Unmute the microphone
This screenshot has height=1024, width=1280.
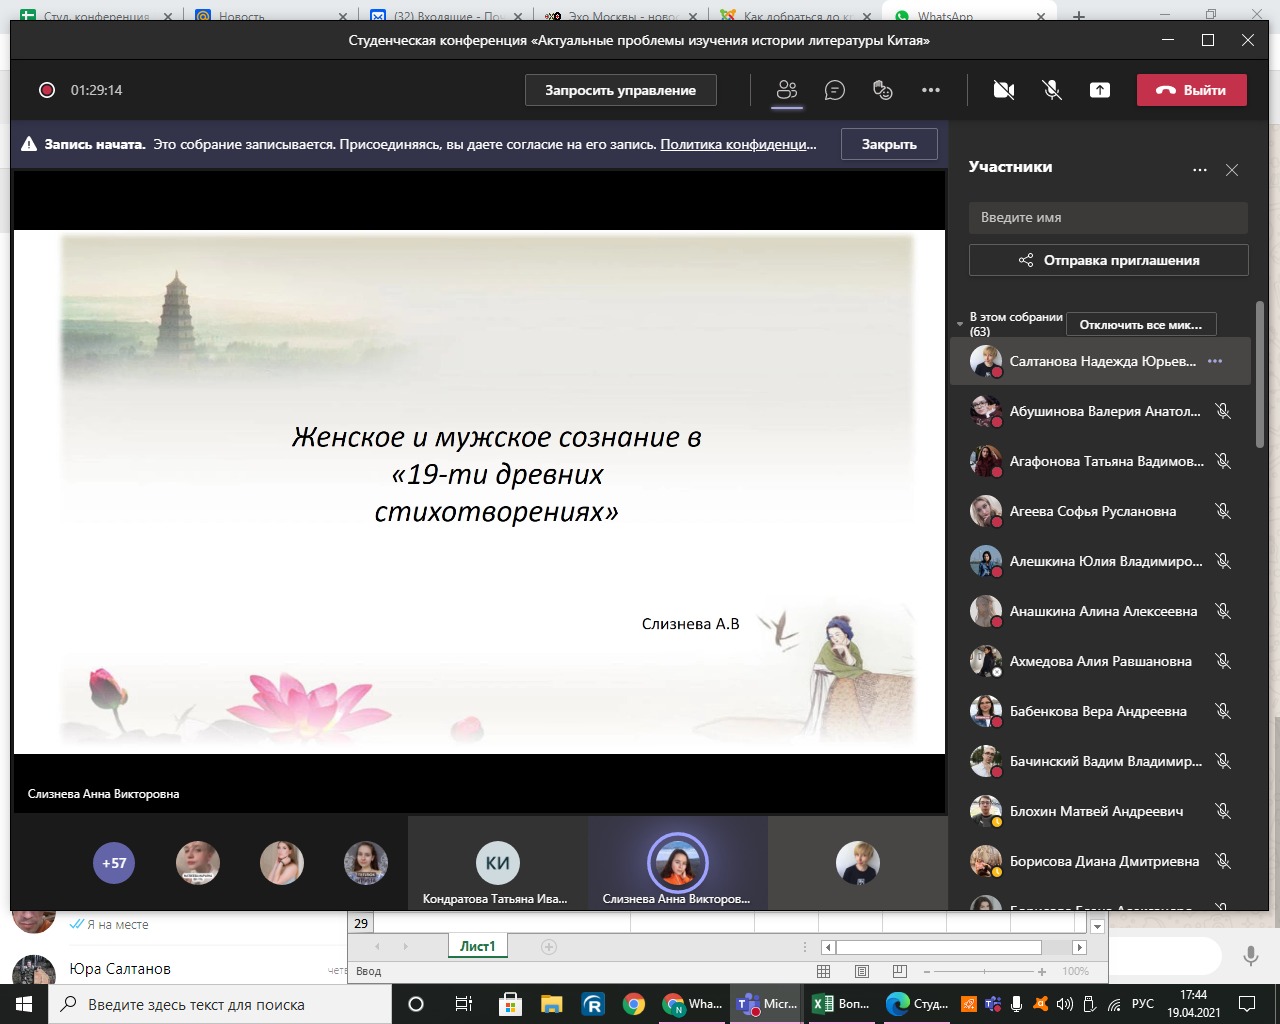point(1052,90)
